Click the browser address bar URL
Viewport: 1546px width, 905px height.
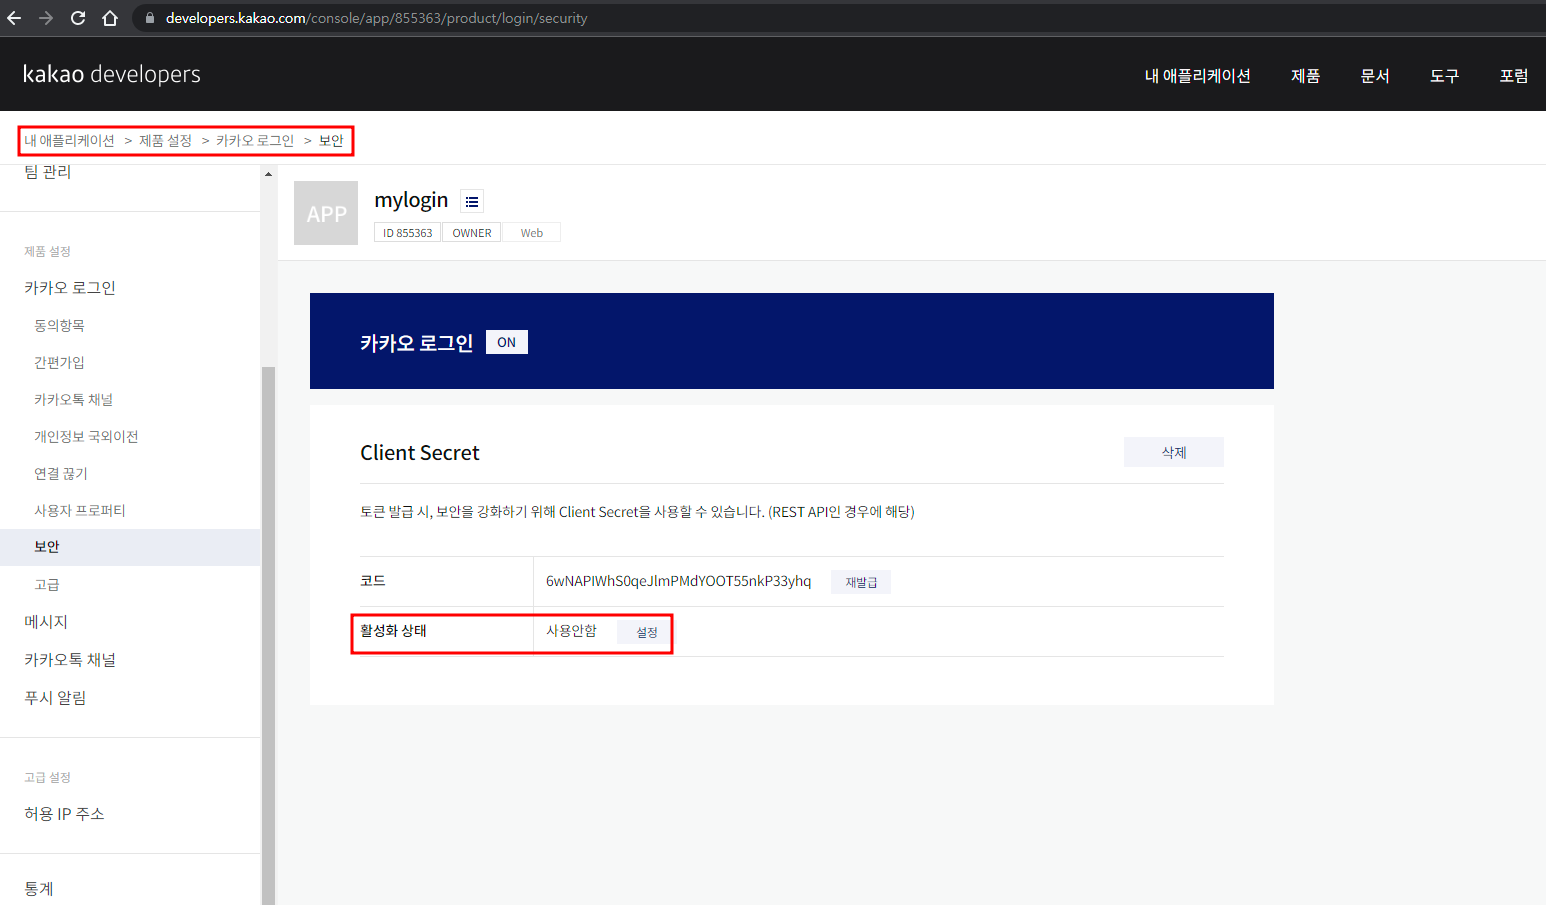(376, 18)
